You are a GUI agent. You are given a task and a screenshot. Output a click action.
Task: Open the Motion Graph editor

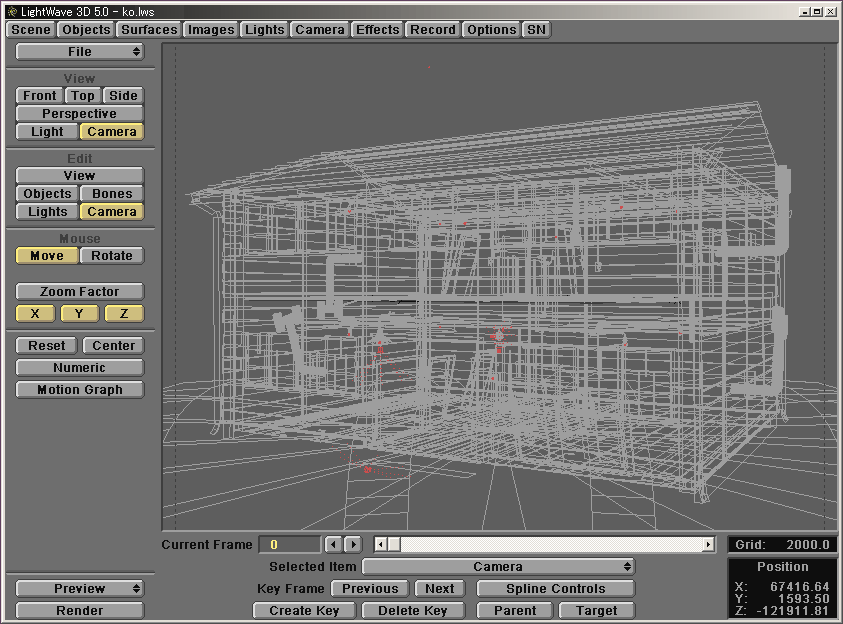coord(80,390)
